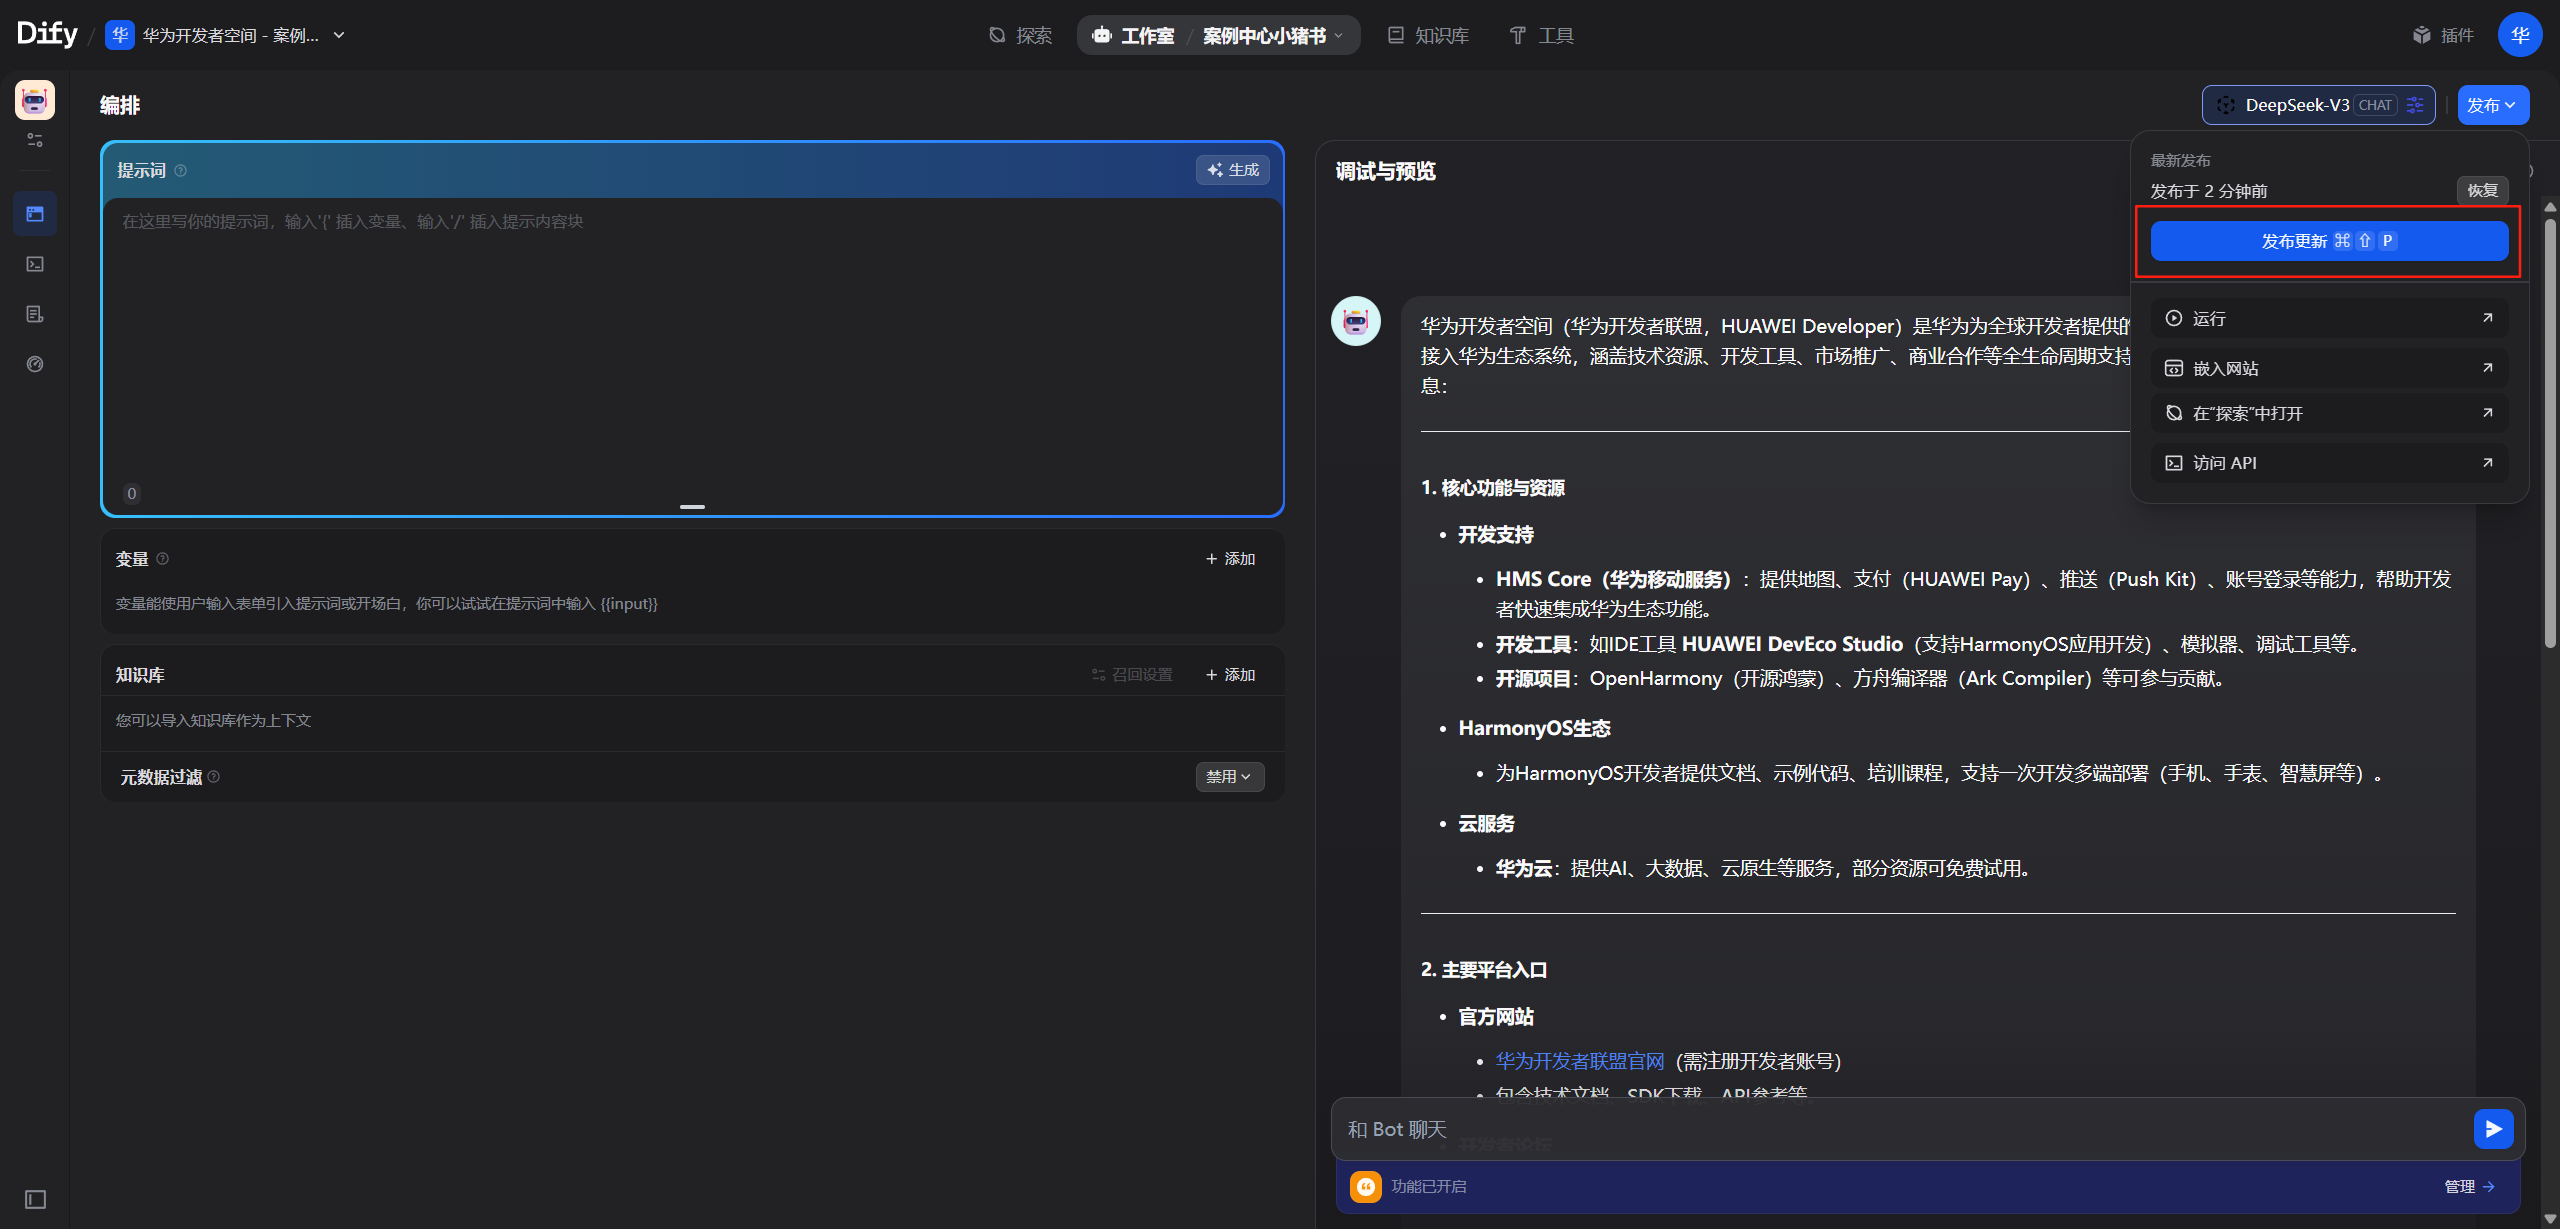The image size is (2560, 1229).
Task: Open the user account avatar
Action: tap(2520, 35)
